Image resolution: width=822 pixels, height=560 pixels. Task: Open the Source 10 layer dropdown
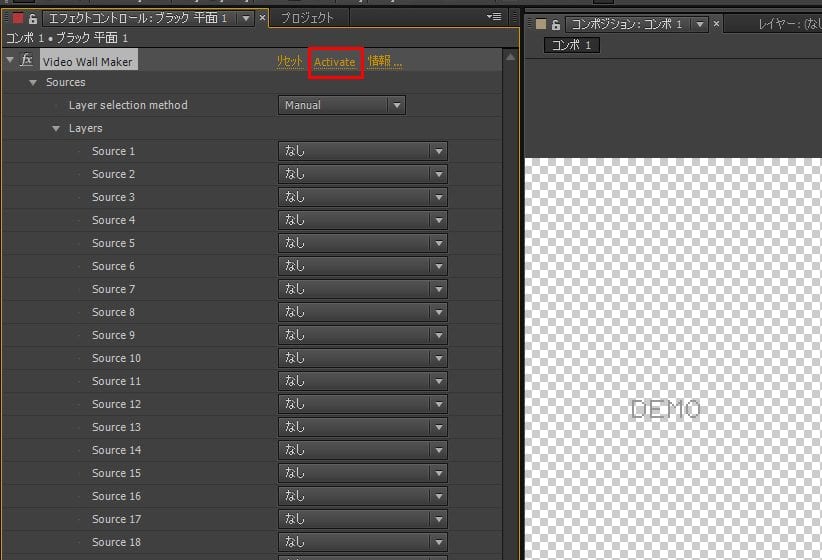pos(363,359)
